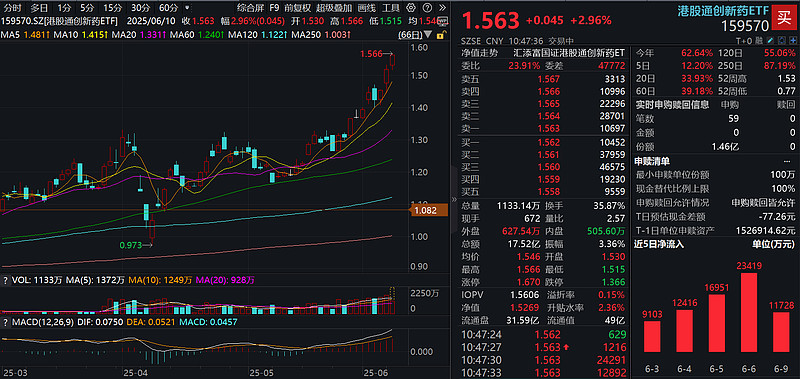
Task: Click the 委比 value 23.91%
Action: [523, 65]
